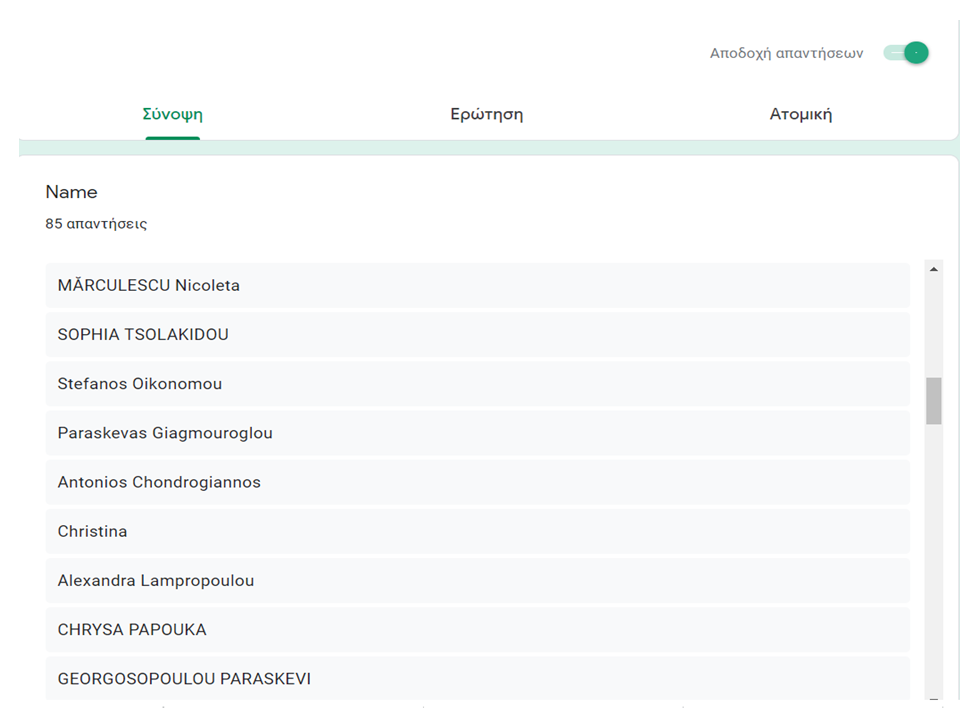Click the Alexandra Lampropoulou entry
The width and height of the screenshot is (960, 720).
pyautogui.click(x=156, y=581)
